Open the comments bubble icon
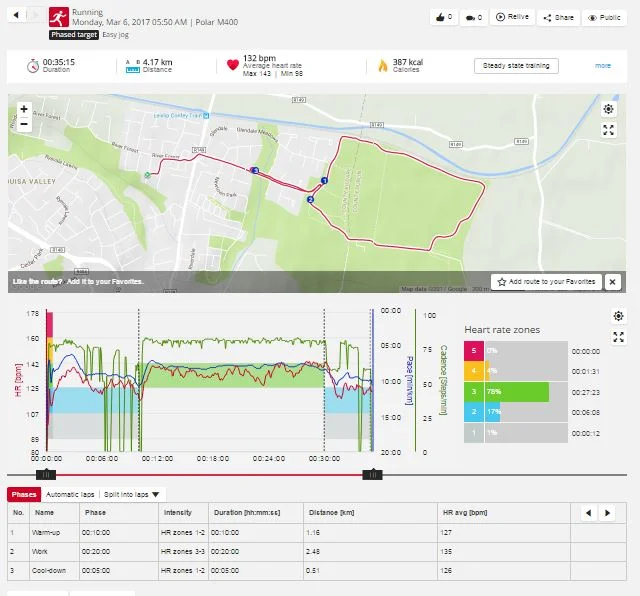 tap(473, 18)
